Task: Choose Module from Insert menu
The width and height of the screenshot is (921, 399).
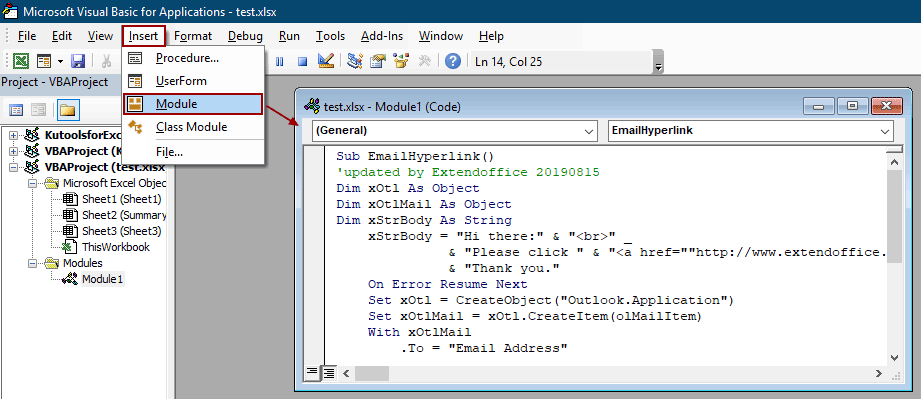Action: click(193, 104)
